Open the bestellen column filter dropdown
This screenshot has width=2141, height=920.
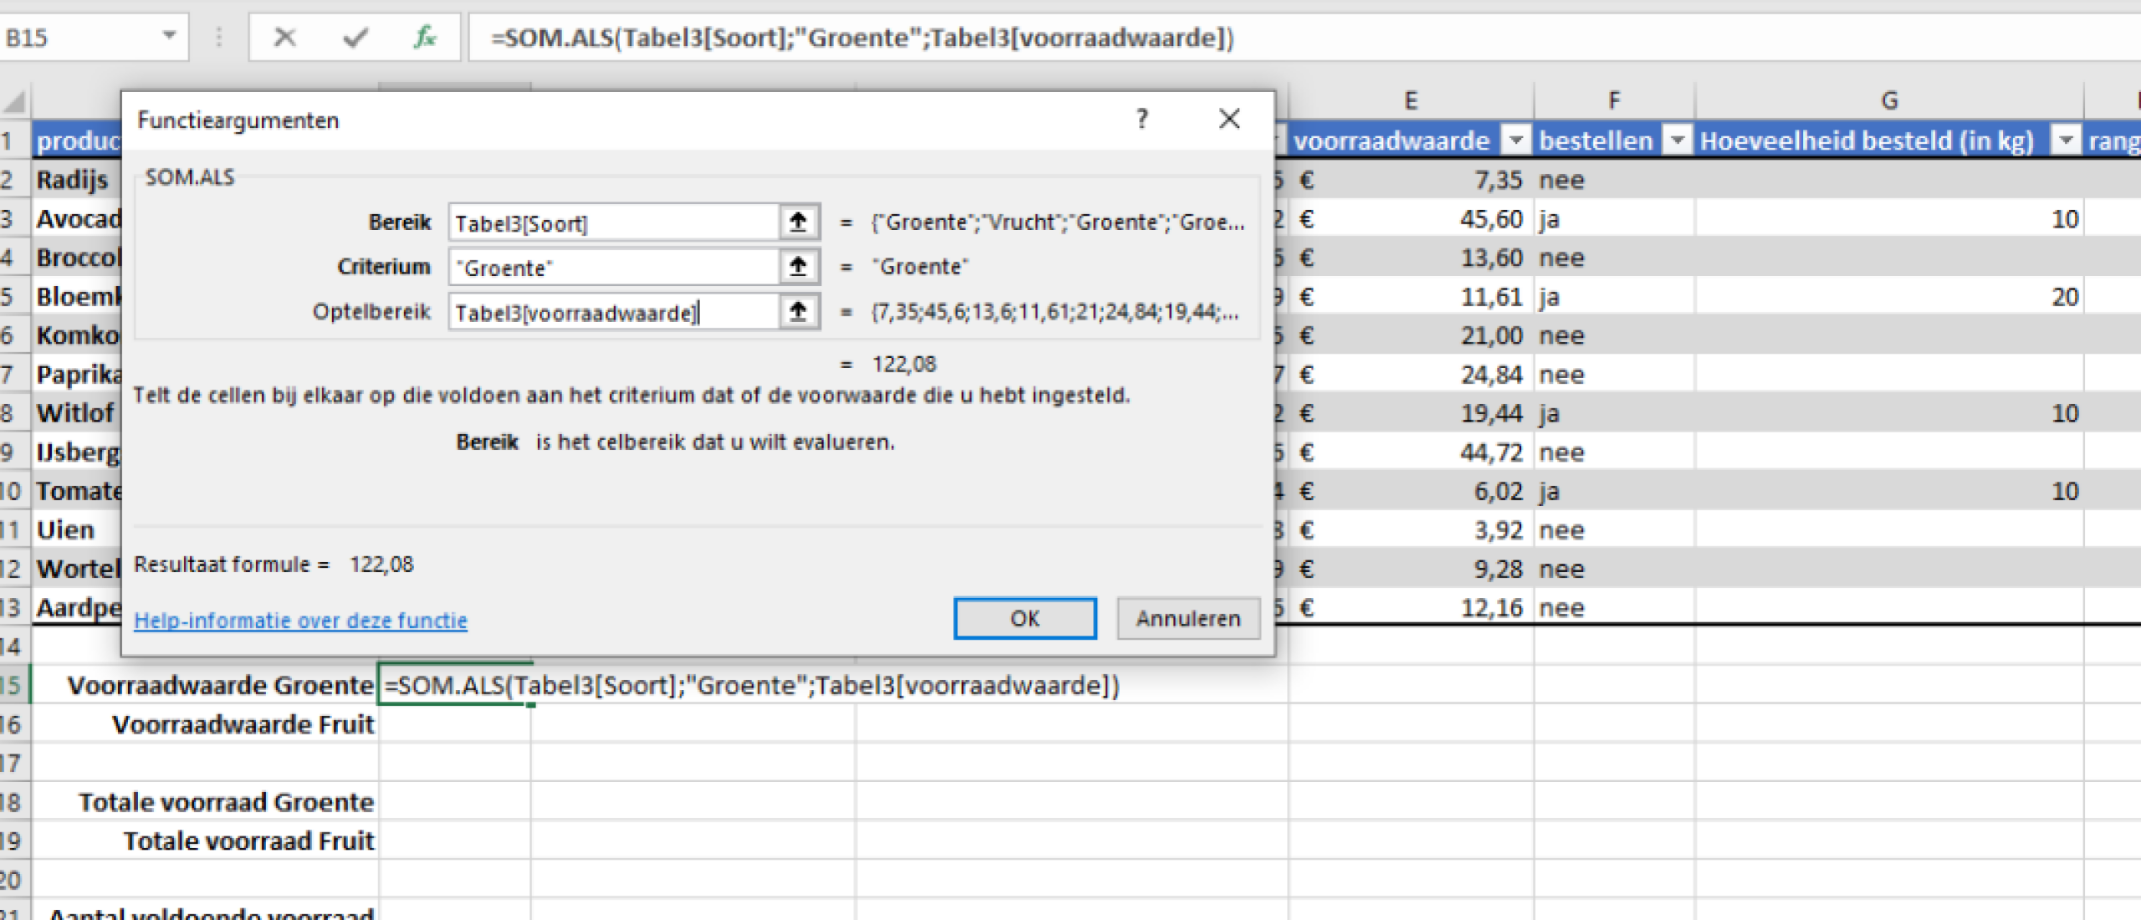click(1678, 141)
